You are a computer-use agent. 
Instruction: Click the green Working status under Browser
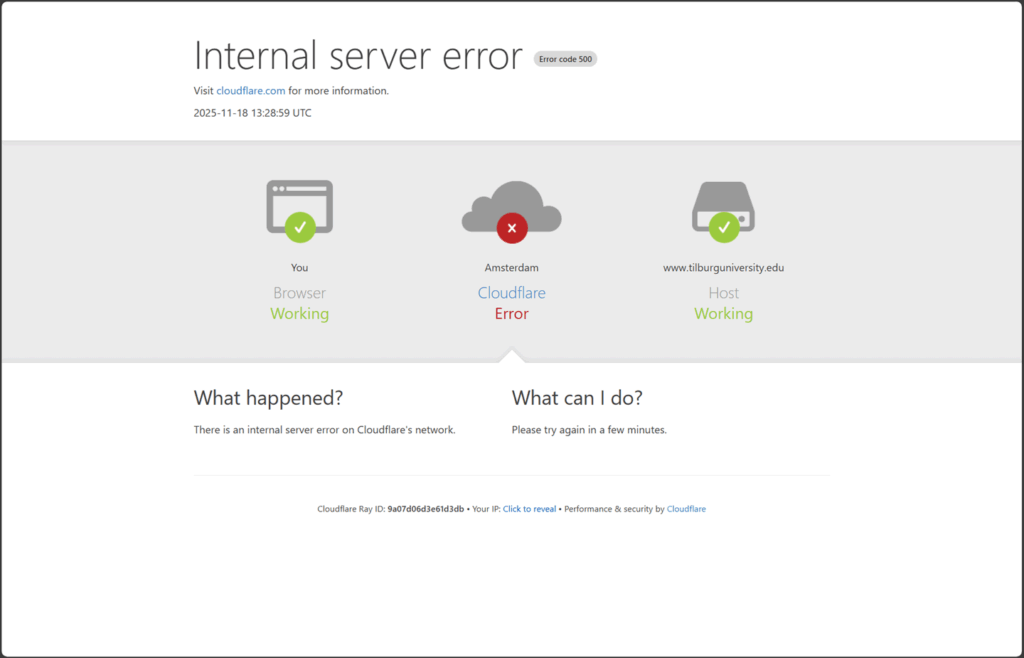299,314
